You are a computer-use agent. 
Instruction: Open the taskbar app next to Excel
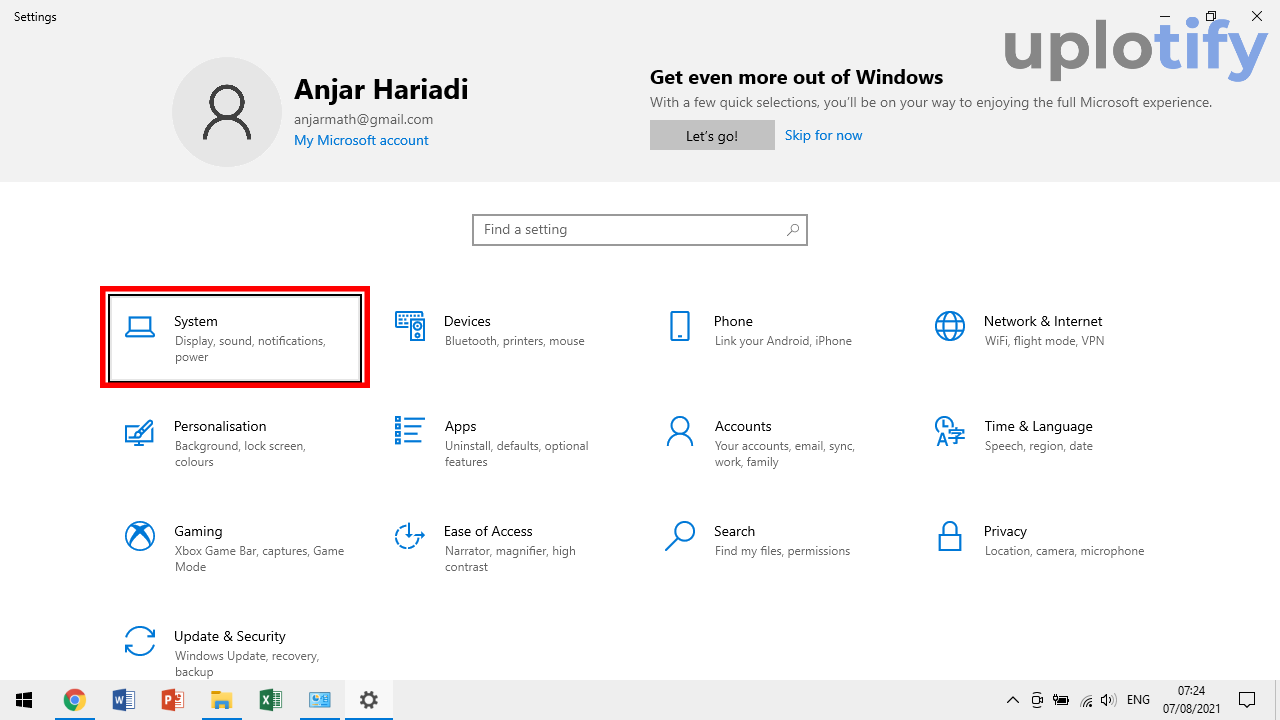click(x=320, y=700)
